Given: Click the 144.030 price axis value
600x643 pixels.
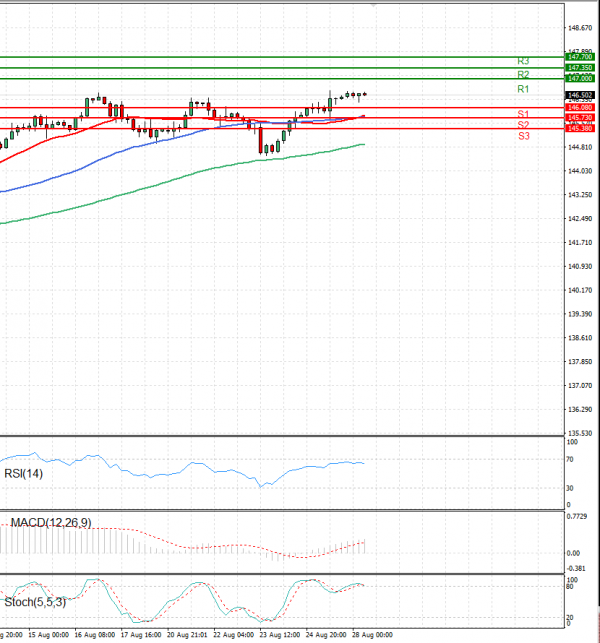Looking at the screenshot, I should (580, 171).
